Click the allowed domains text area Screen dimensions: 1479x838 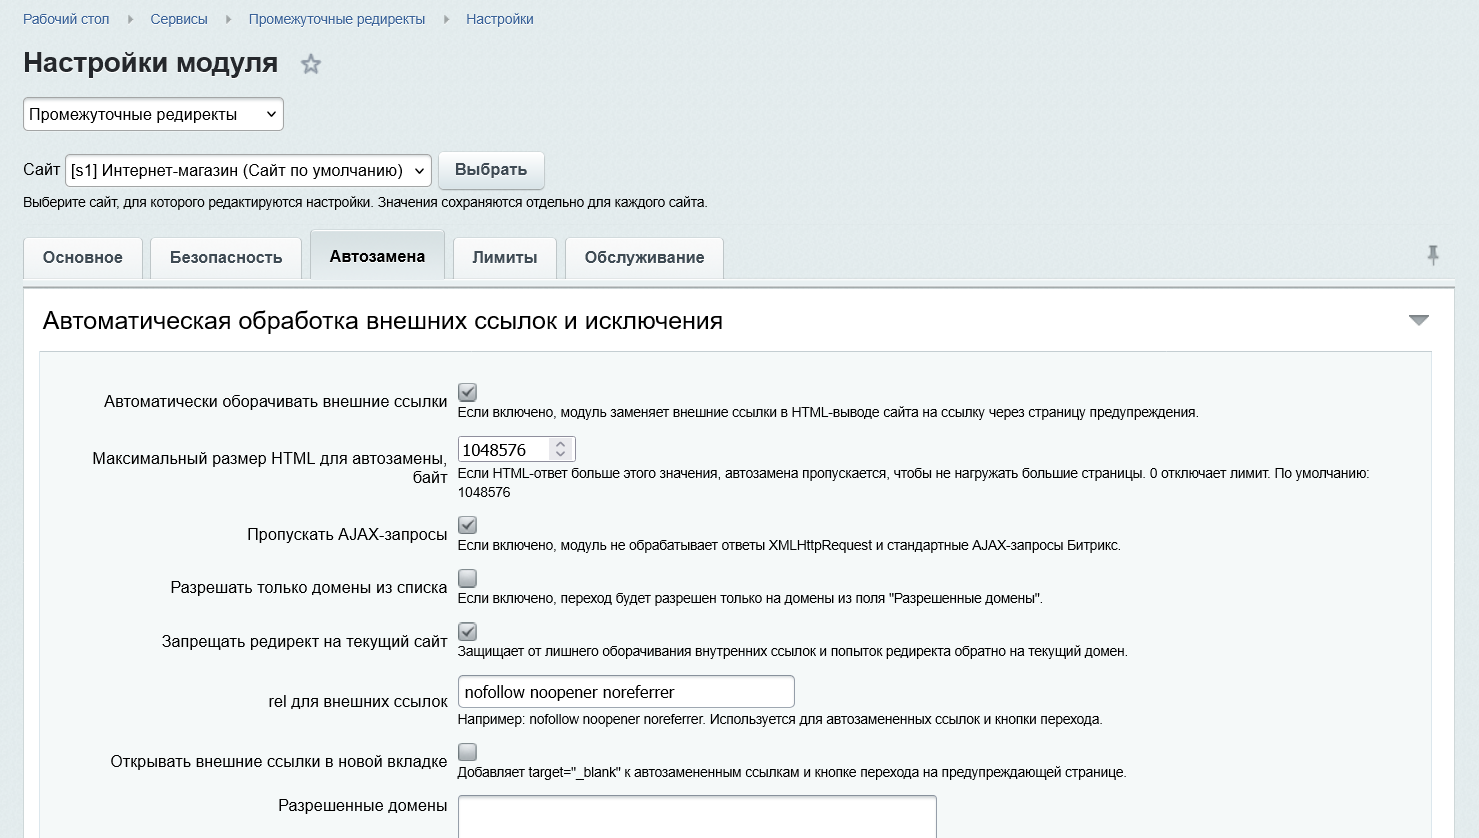[697, 817]
